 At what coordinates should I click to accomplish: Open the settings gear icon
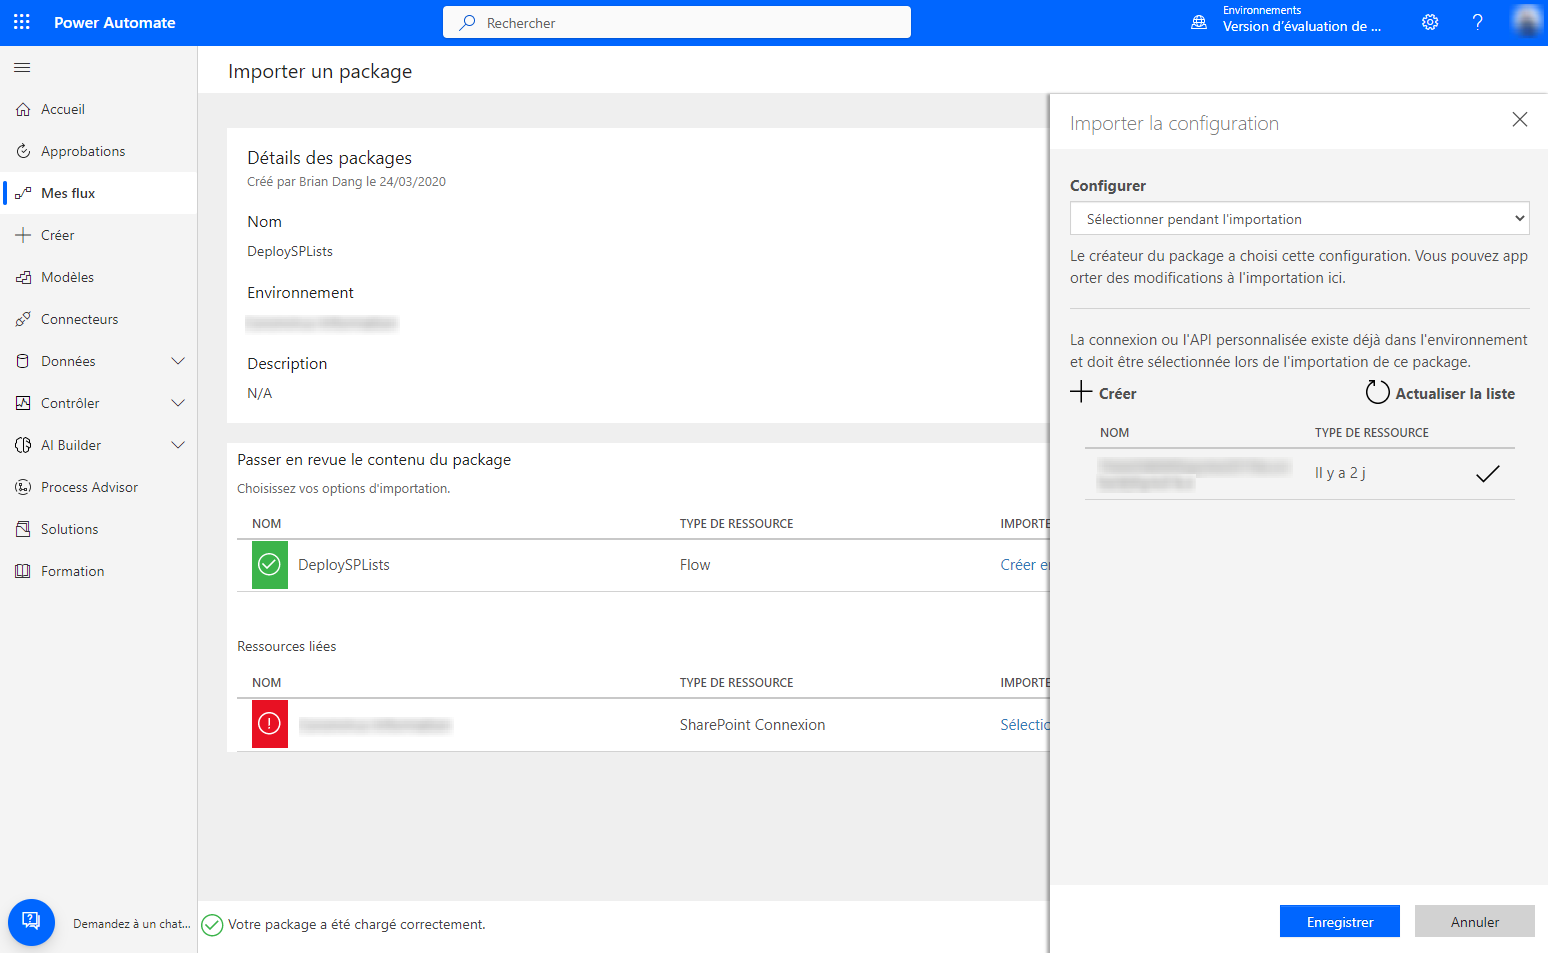click(x=1430, y=22)
